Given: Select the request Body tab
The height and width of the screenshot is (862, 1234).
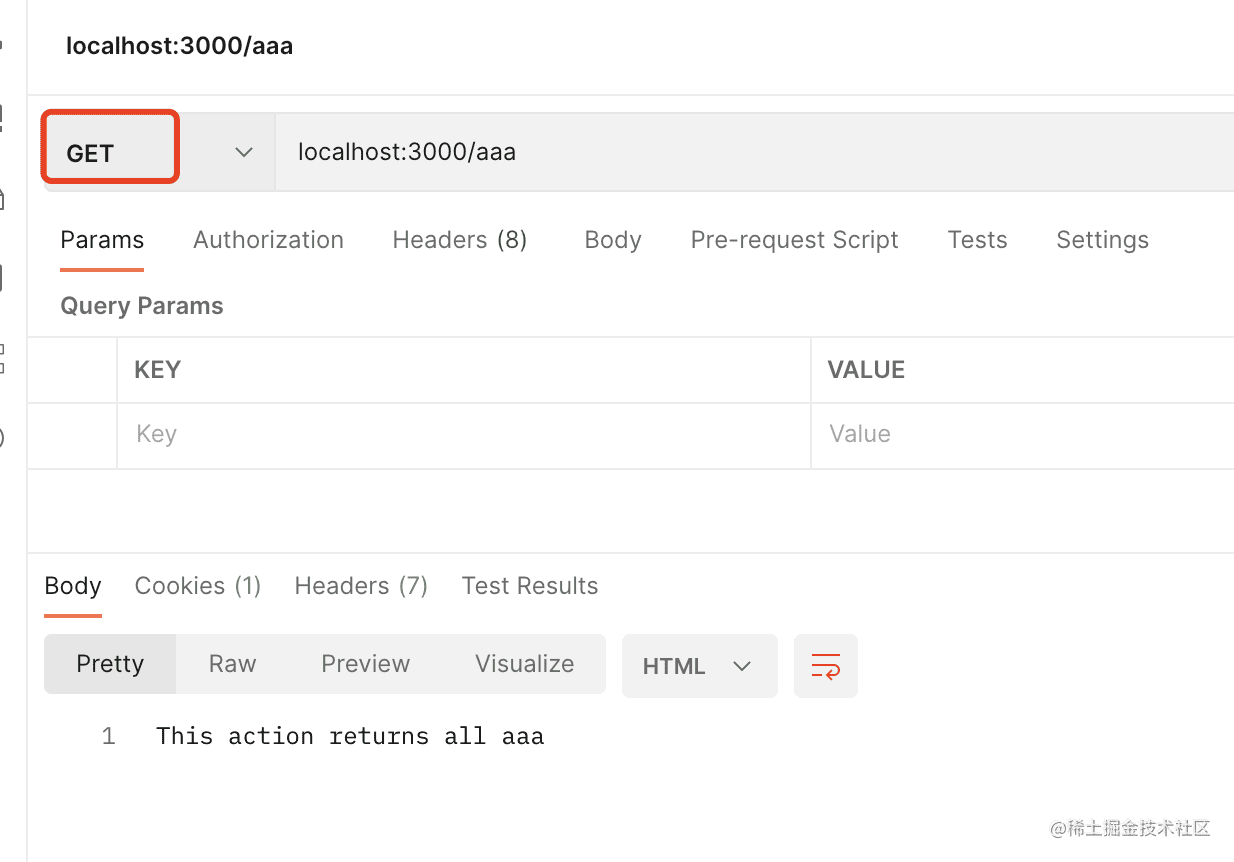Looking at the screenshot, I should pyautogui.click(x=612, y=240).
